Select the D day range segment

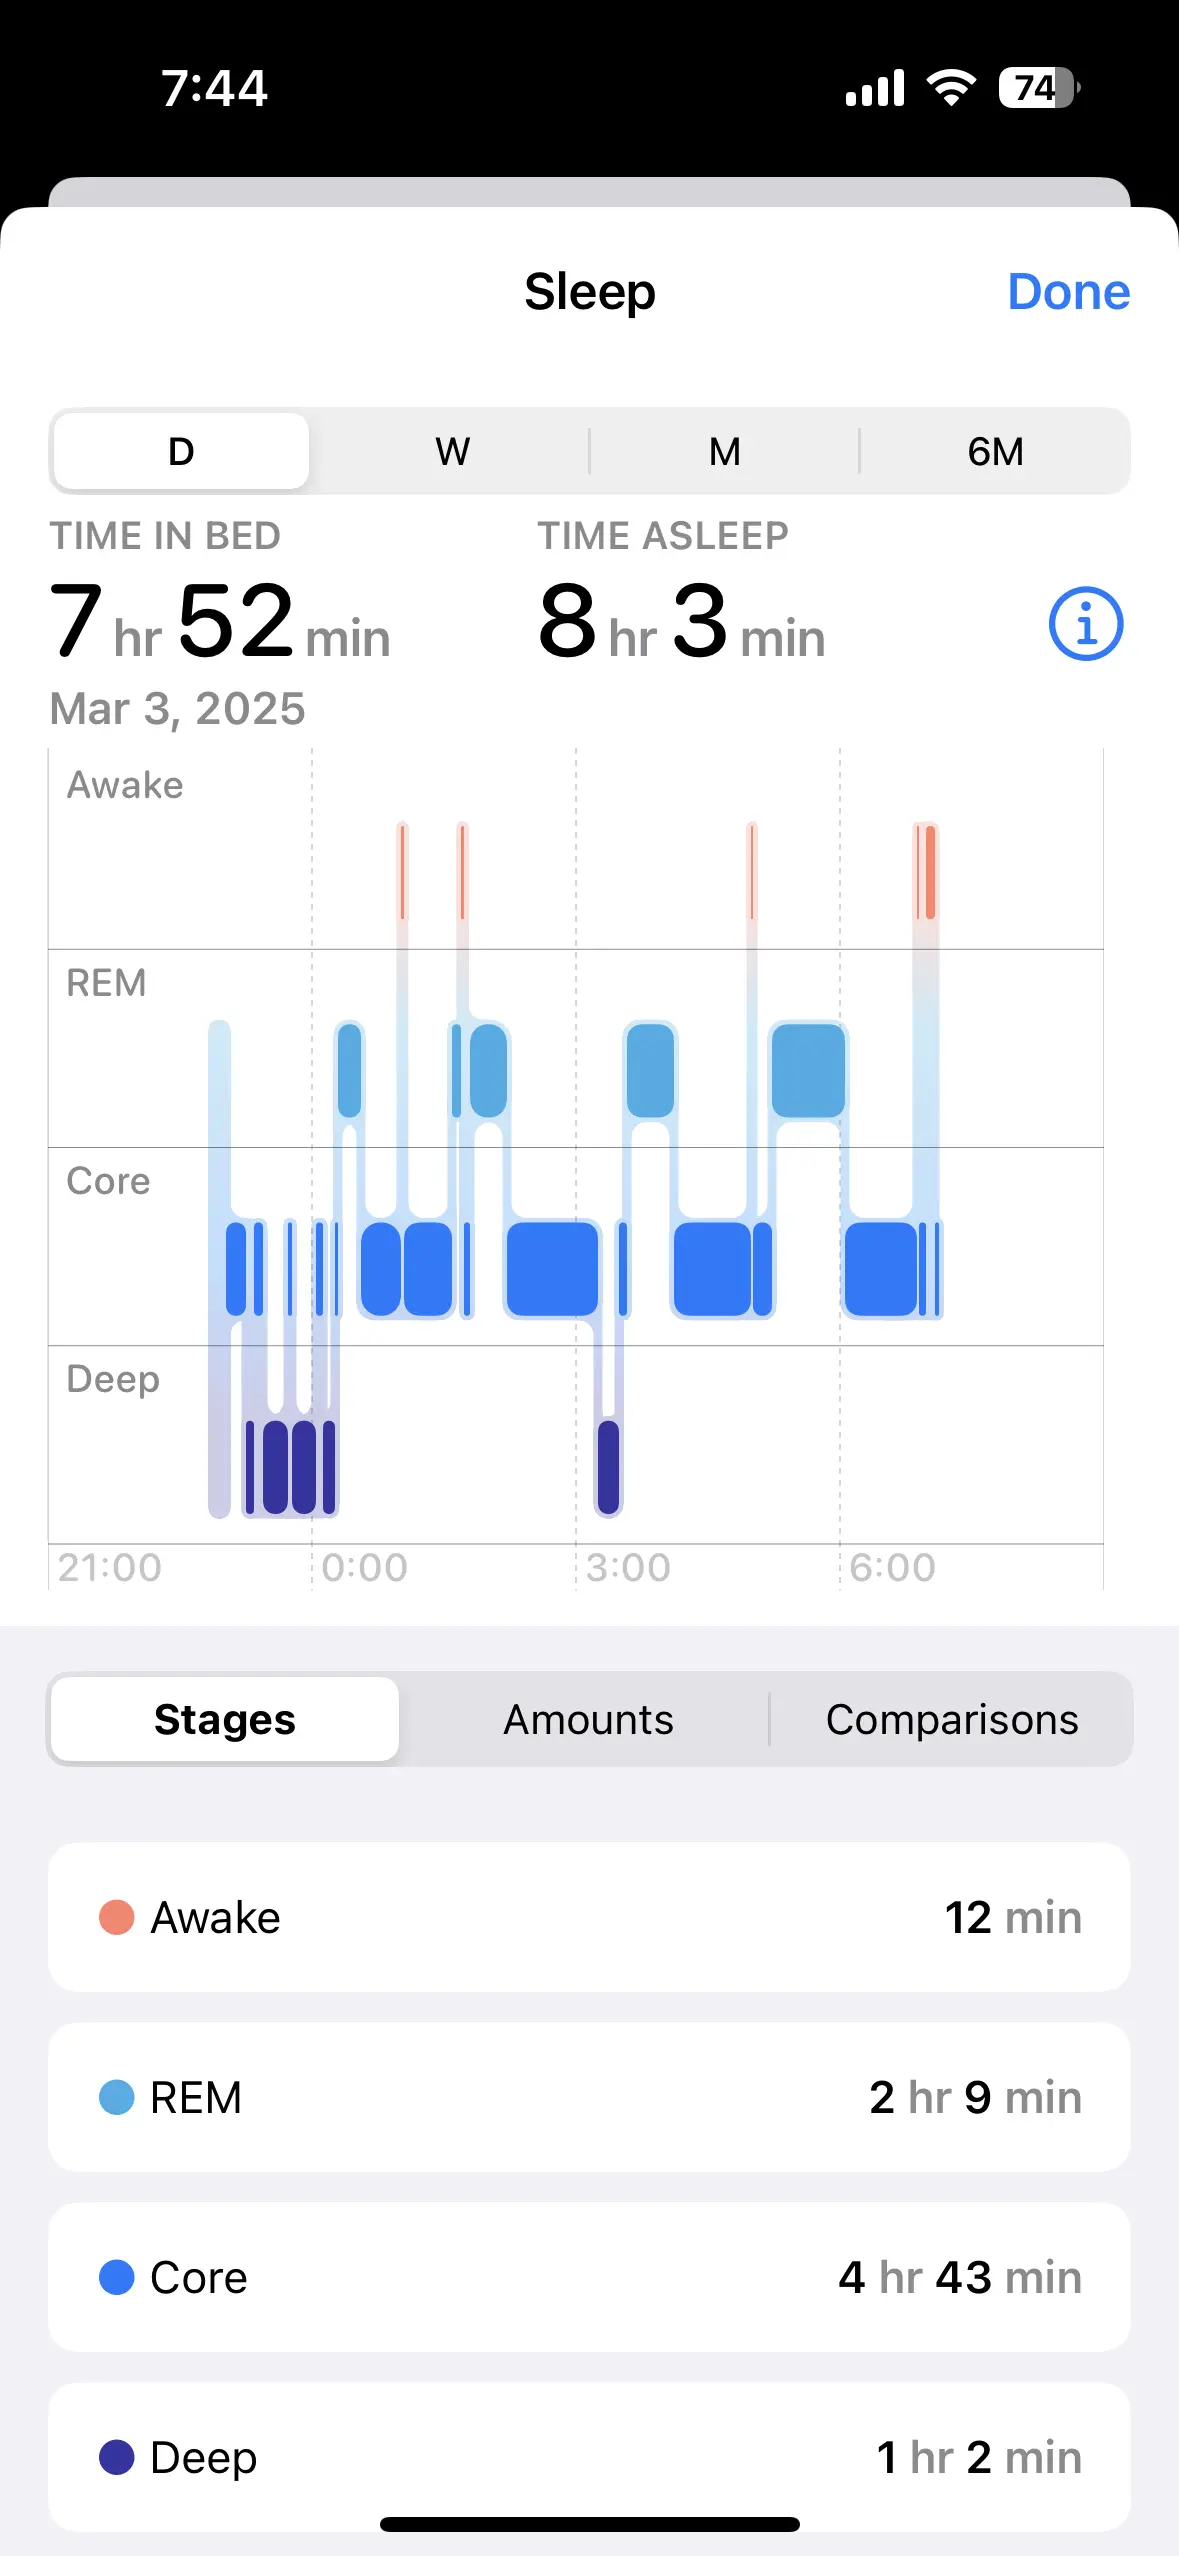(181, 451)
